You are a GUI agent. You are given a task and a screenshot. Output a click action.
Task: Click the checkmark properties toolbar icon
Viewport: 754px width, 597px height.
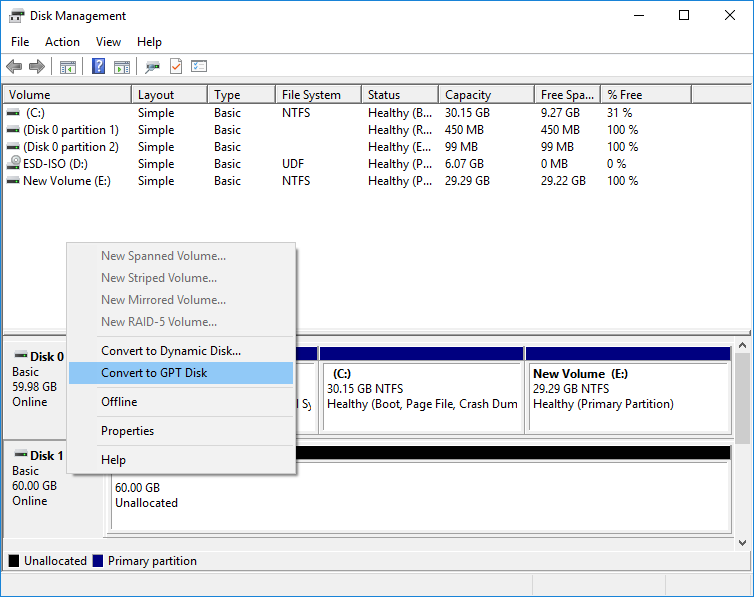176,66
